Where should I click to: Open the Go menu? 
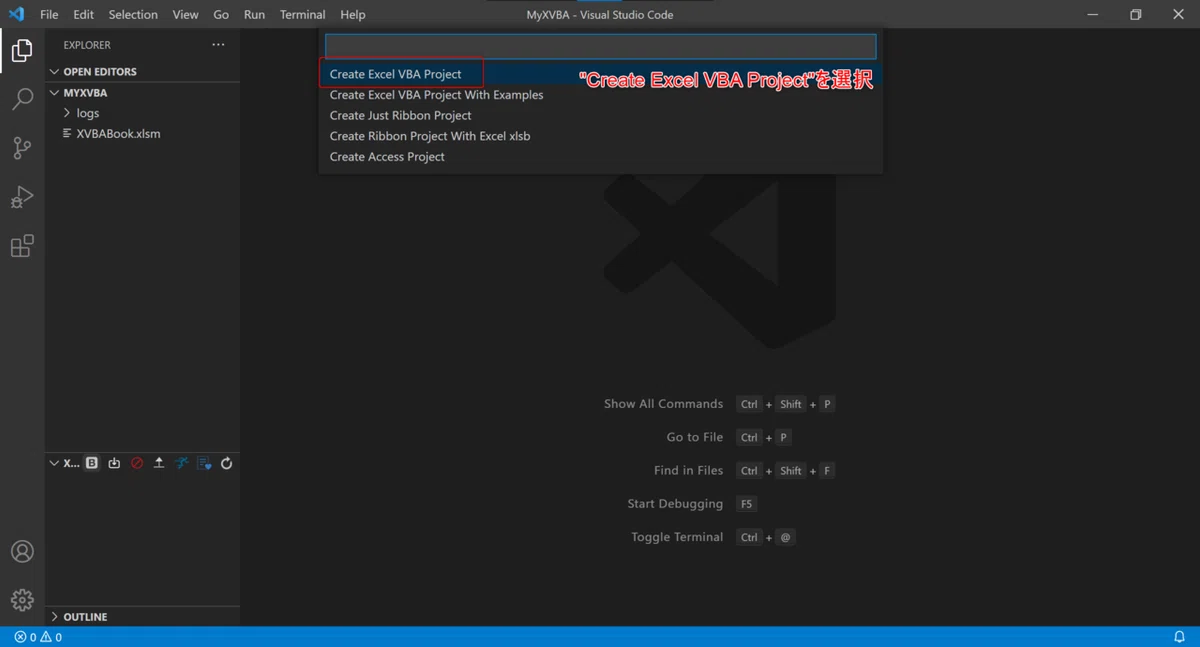pyautogui.click(x=221, y=15)
